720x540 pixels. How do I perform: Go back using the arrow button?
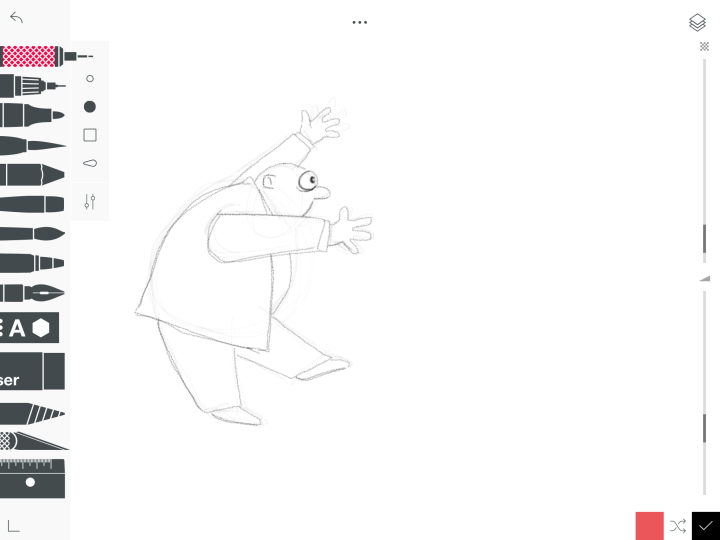pyautogui.click(x=16, y=18)
